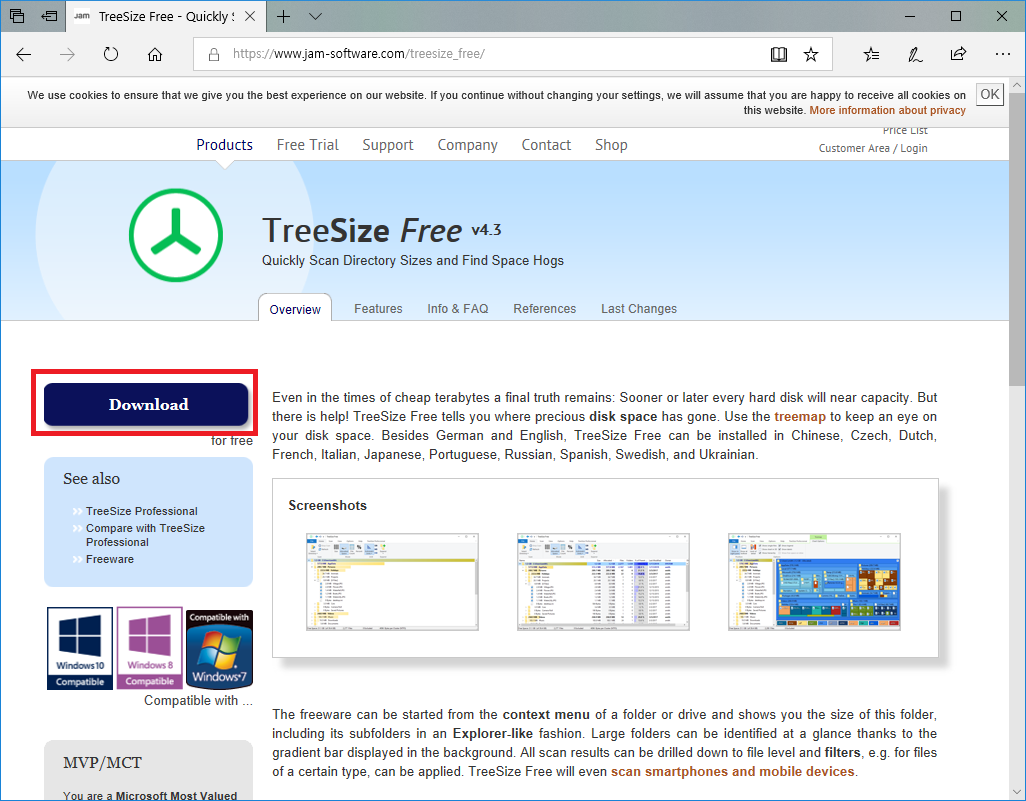Select the Overview tab
Viewport: 1026px width, 801px height.
295,309
